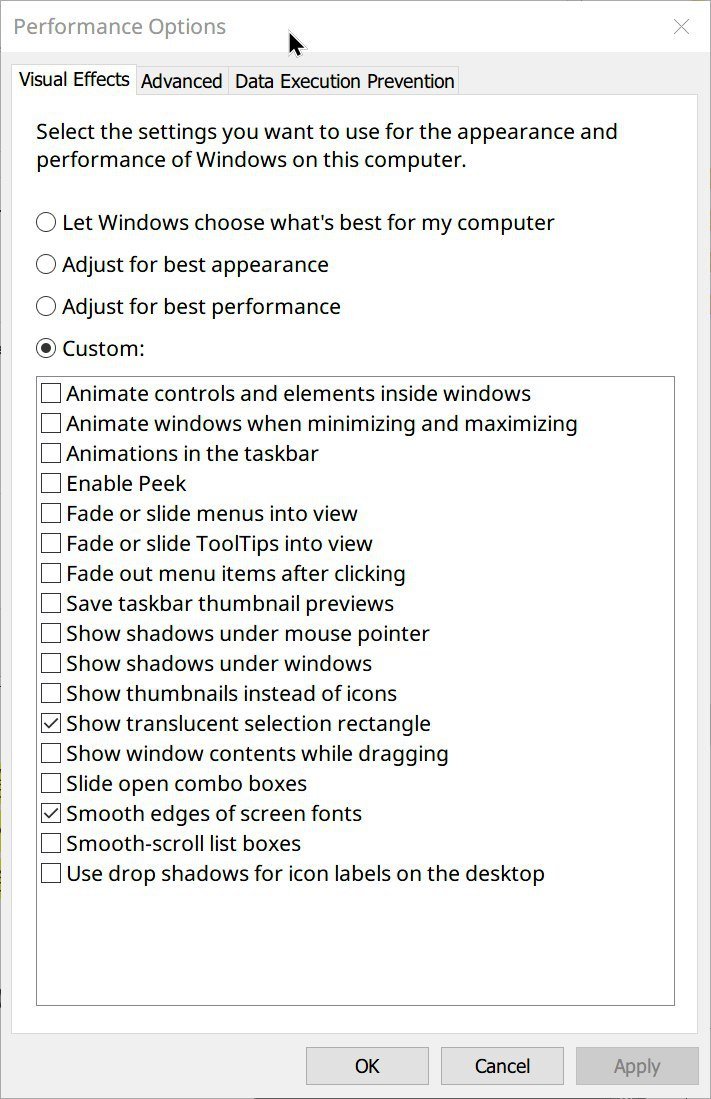Screen dimensions: 711x1099
Task: Turn on Animations in the taskbar
Action: click(51, 453)
